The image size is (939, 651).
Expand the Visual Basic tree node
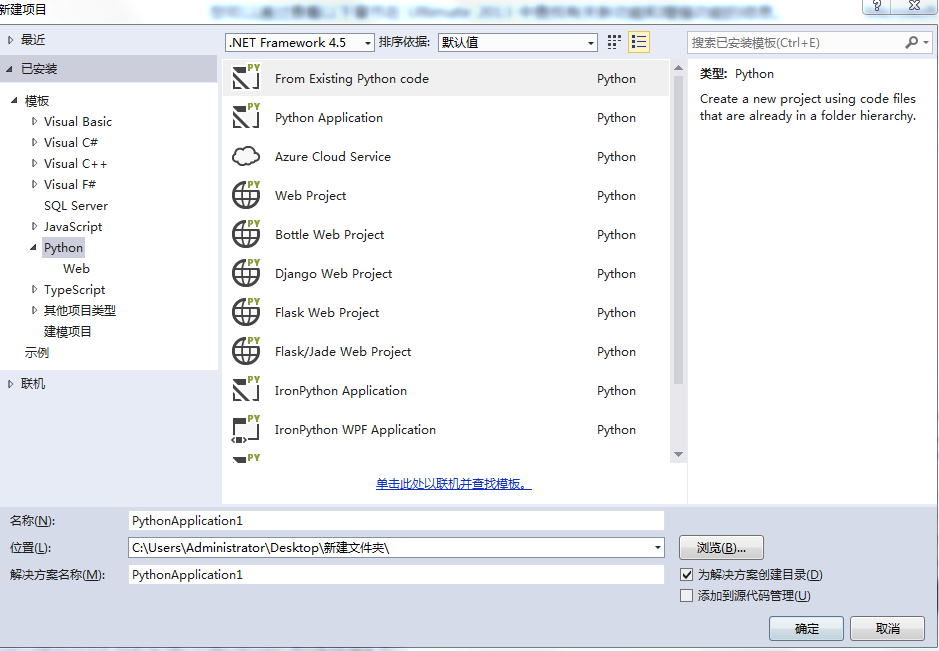[x=34, y=121]
